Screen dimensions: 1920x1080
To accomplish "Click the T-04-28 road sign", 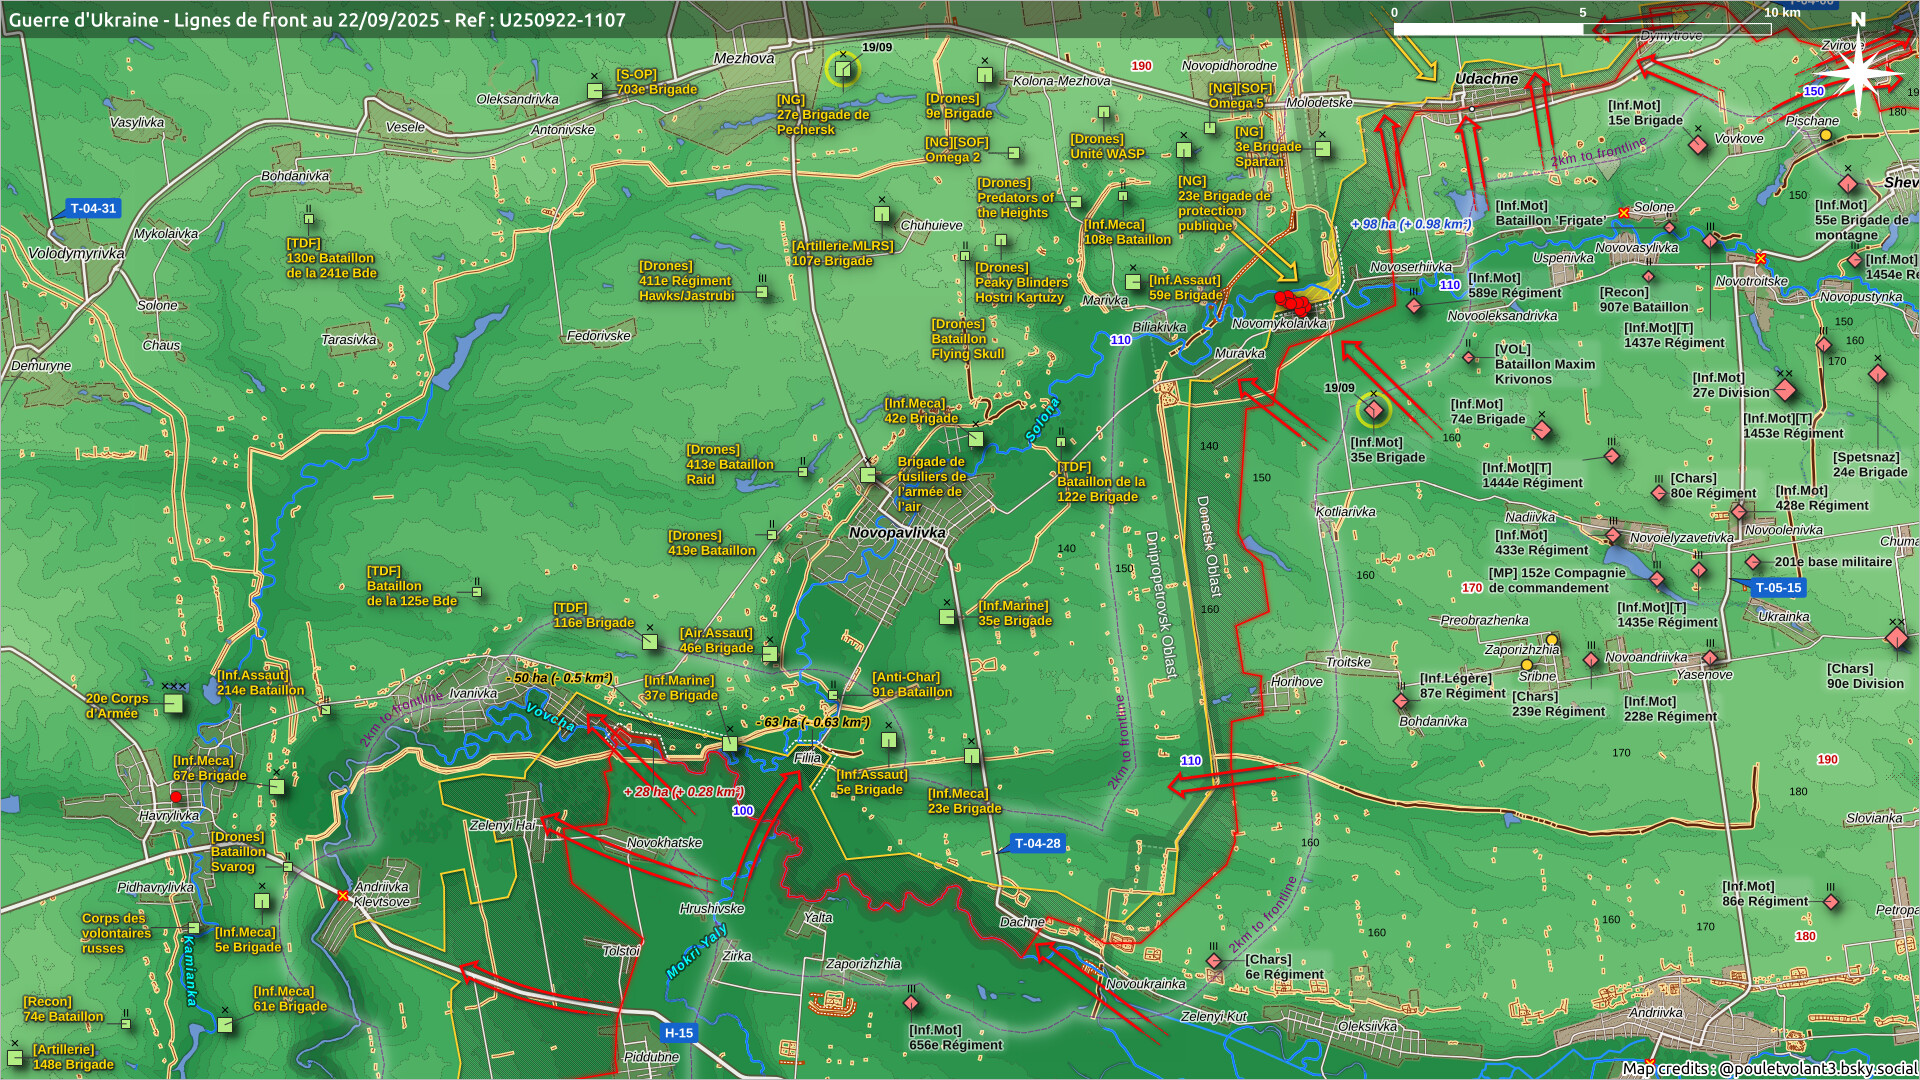I will tap(1037, 844).
